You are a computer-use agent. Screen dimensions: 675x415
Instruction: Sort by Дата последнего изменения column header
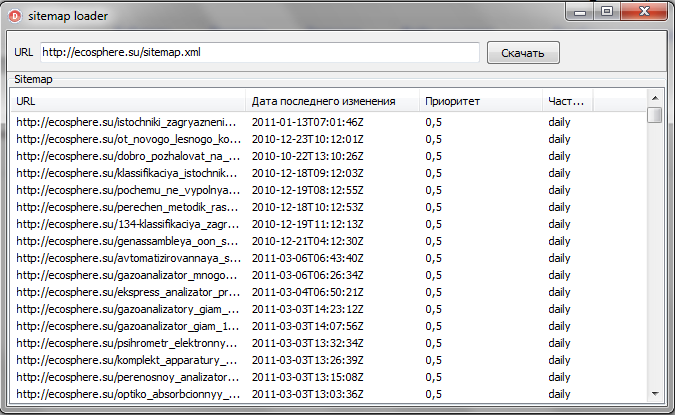(332, 101)
